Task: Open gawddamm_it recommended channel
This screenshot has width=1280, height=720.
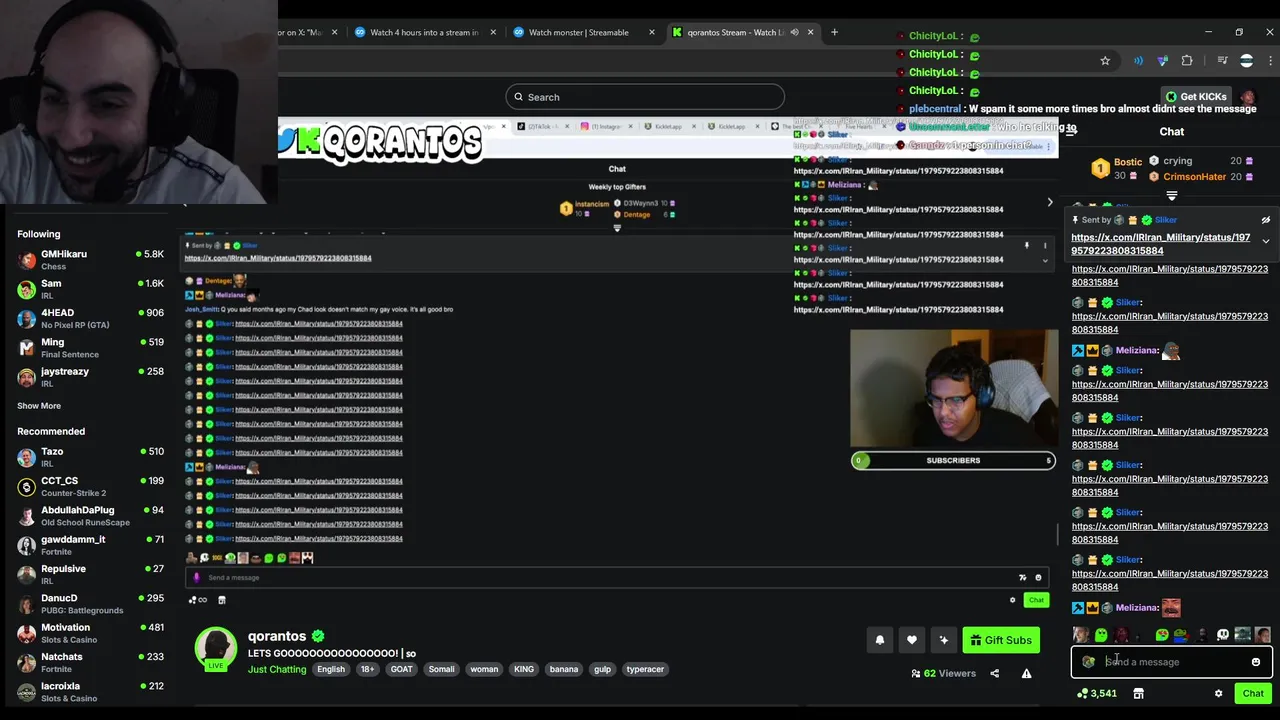Action: (90, 545)
